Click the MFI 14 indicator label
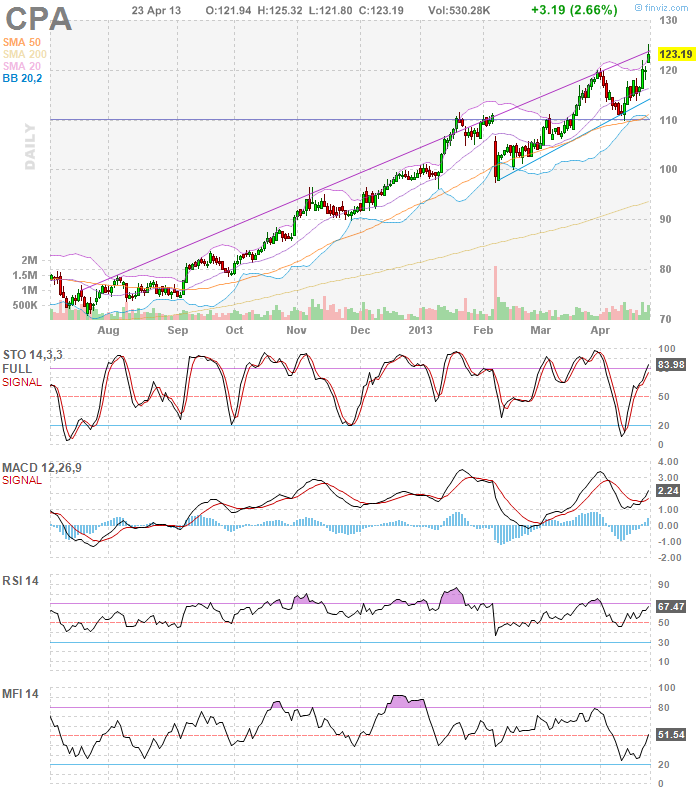700x792 pixels. pos(21,694)
